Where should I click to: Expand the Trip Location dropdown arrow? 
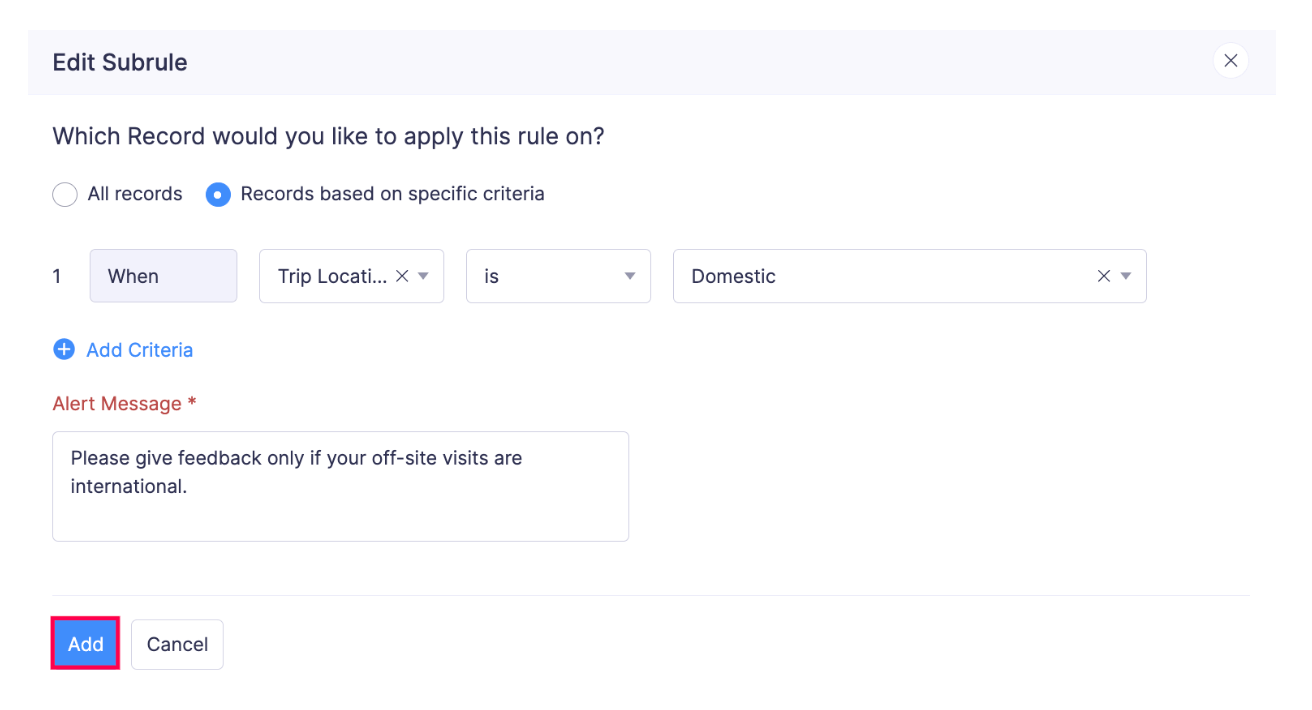click(424, 276)
